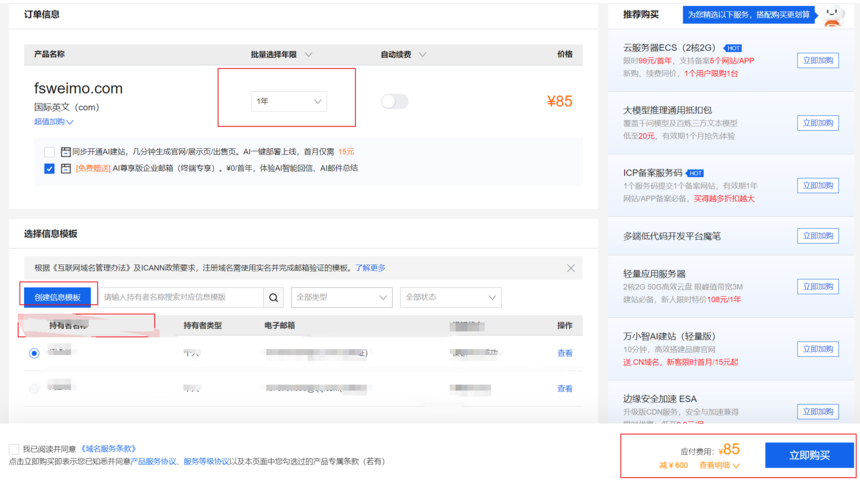Click the 立即购买 button

[809, 455]
